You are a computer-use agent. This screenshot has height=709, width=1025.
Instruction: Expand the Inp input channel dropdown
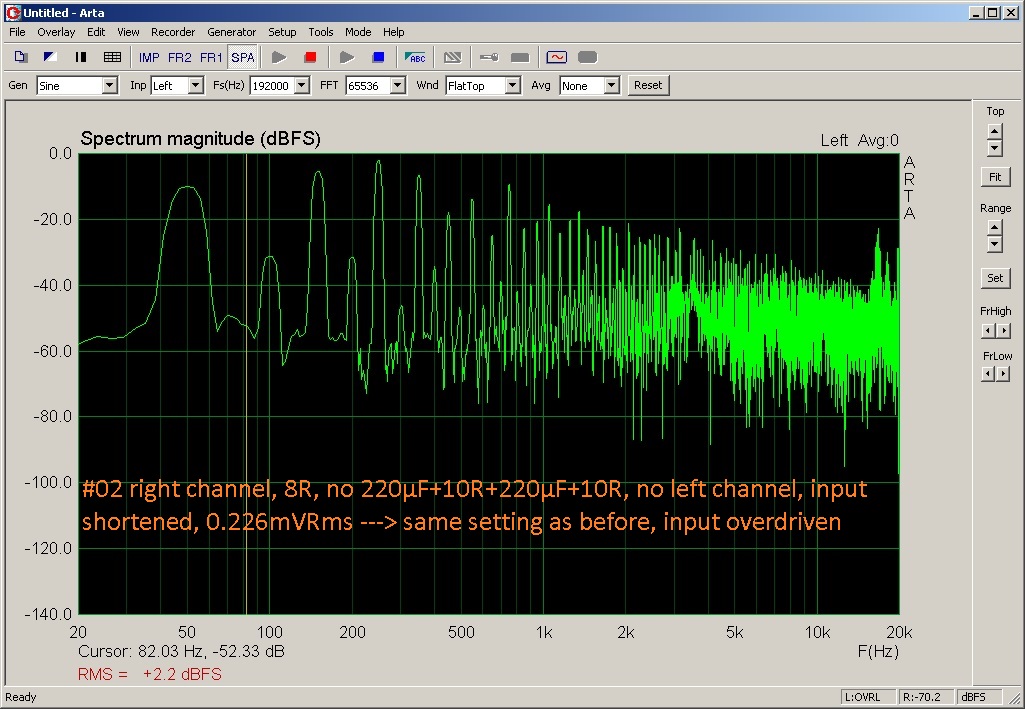tap(195, 86)
